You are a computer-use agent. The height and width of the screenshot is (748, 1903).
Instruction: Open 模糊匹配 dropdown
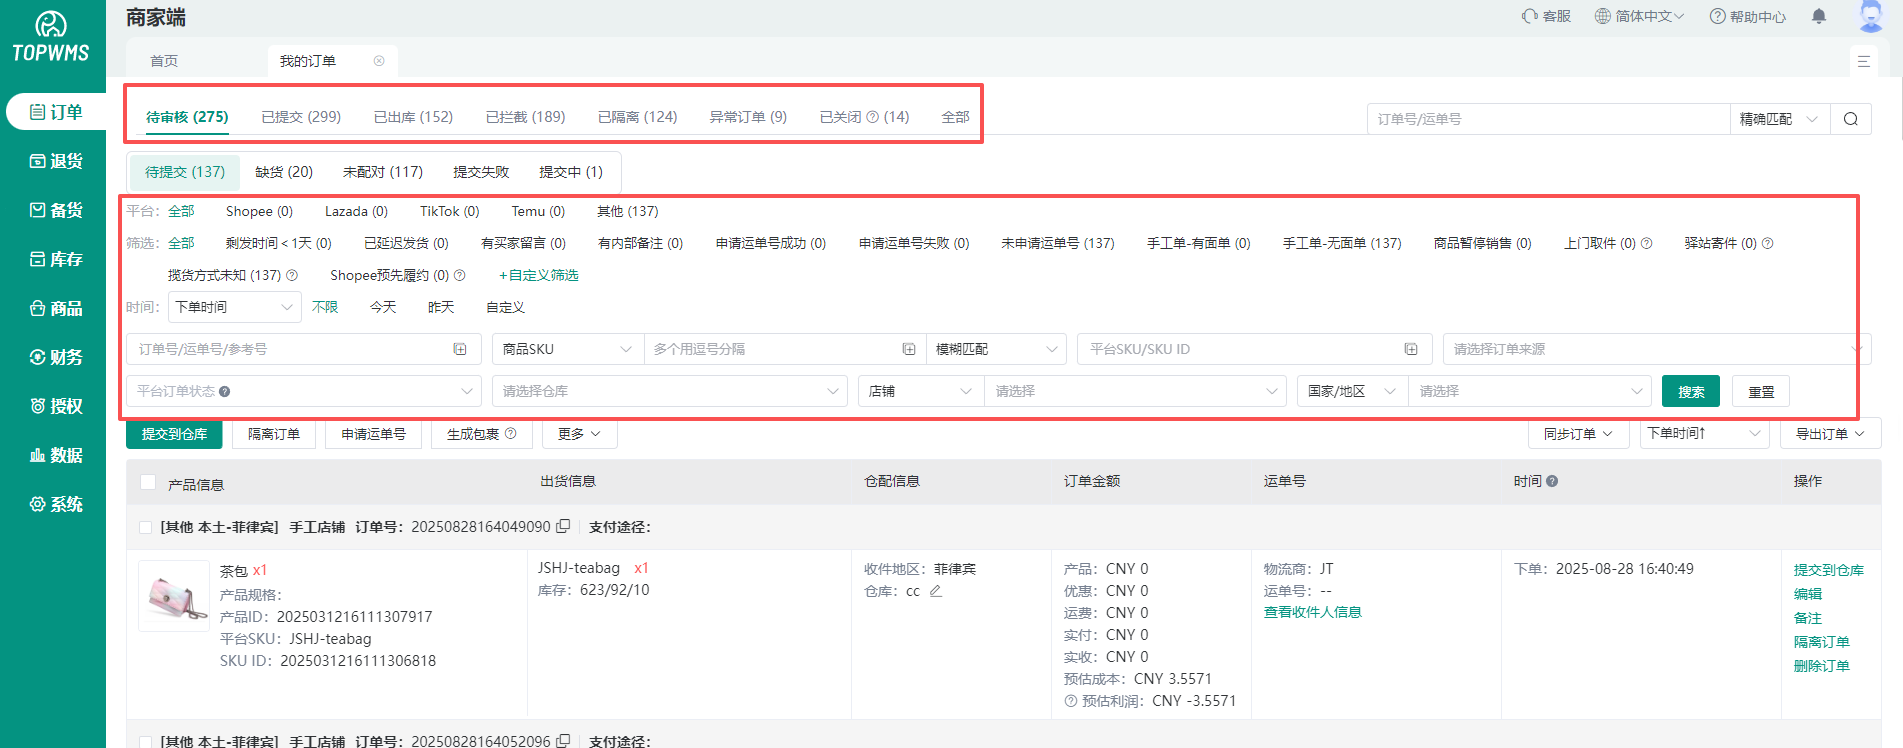pyautogui.click(x=996, y=349)
